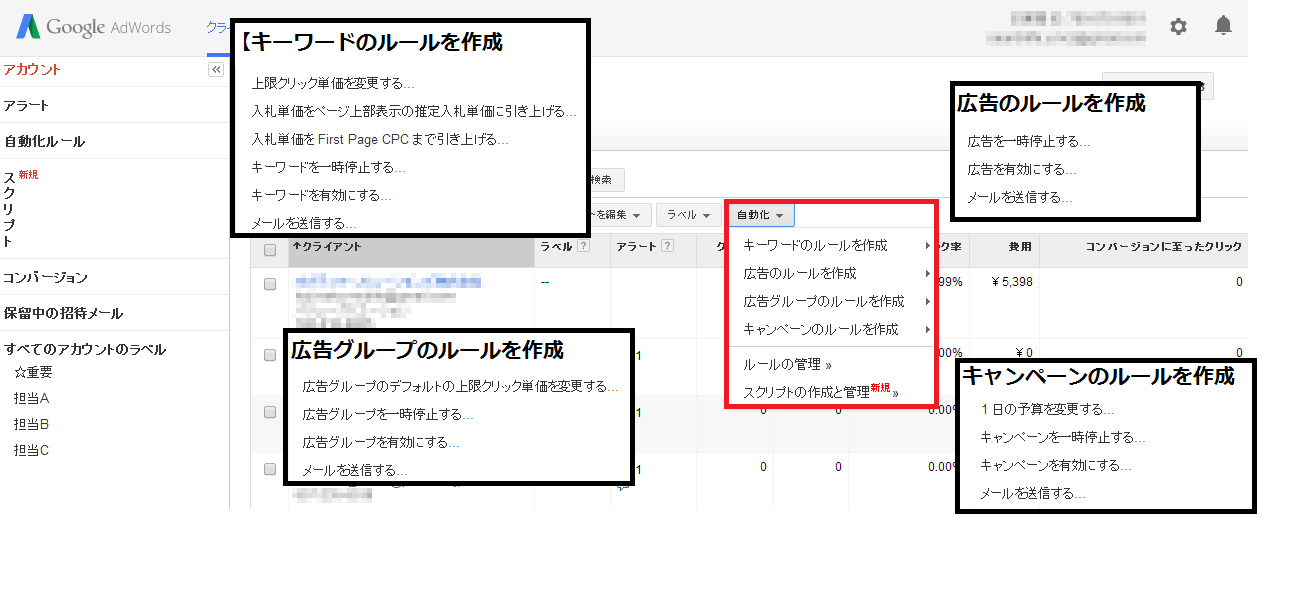Click the help icon beside ラベル column
The width and height of the screenshot is (1315, 594).
(x=582, y=247)
